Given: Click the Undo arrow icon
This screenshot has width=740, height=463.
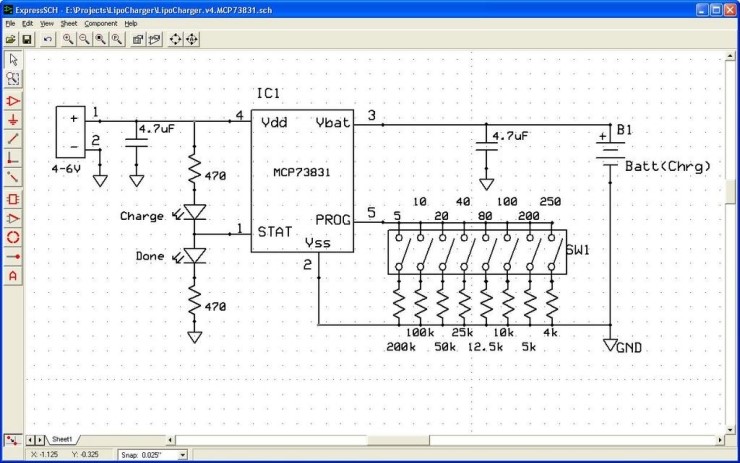Looking at the screenshot, I should click(48, 39).
